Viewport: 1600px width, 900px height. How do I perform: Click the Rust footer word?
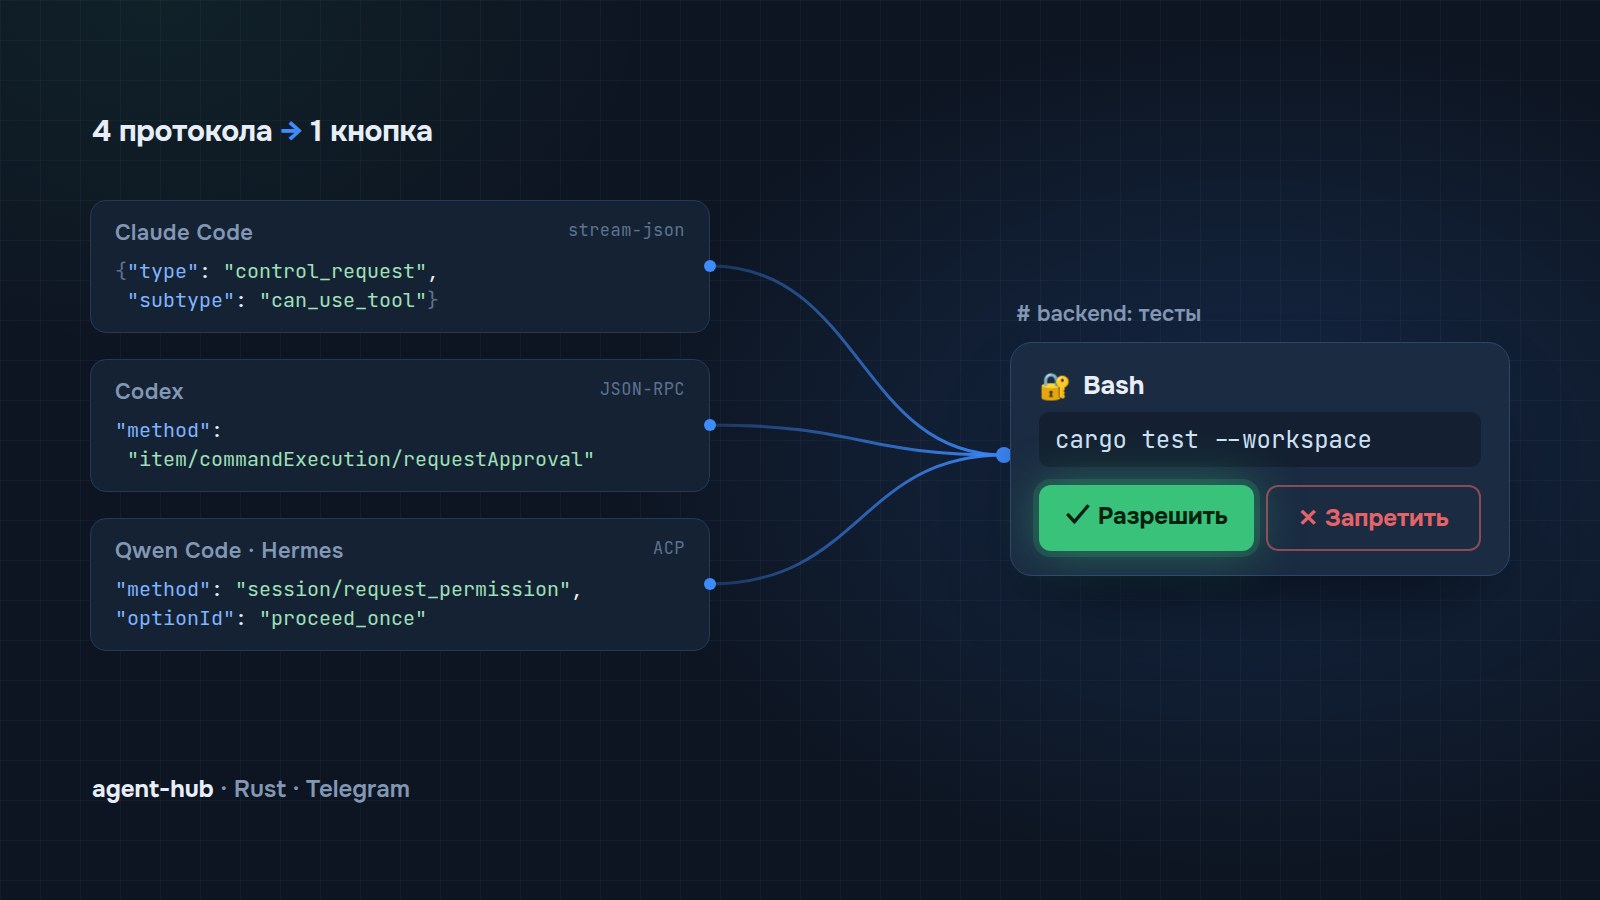click(x=260, y=789)
